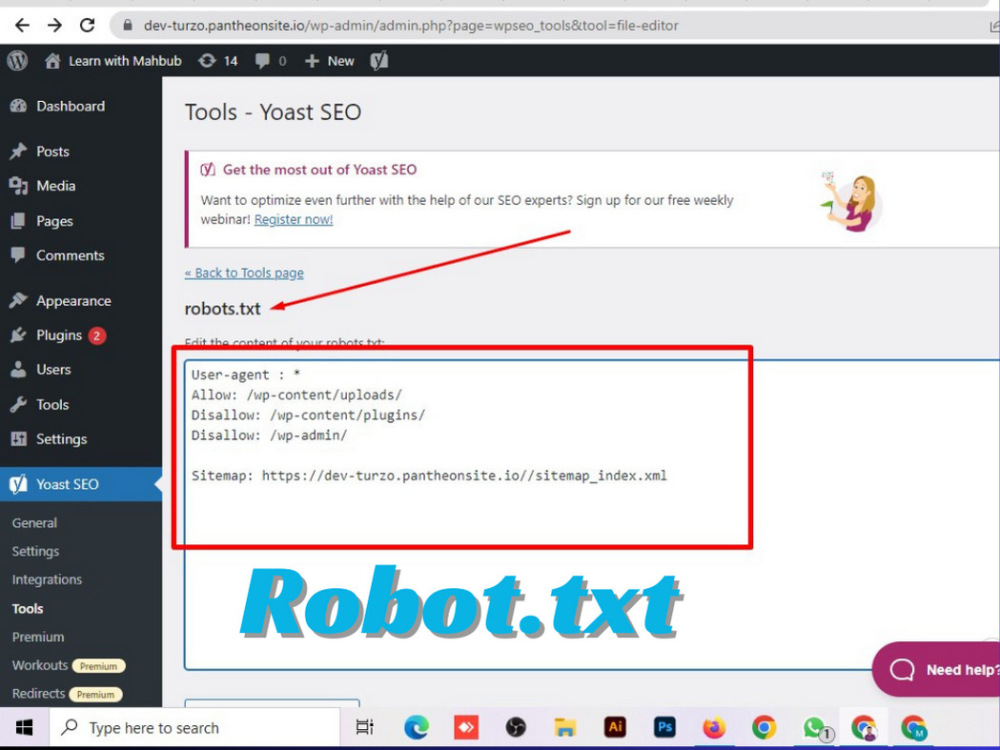The height and width of the screenshot is (750, 1000).
Task: Select Yoast SEO Settings submenu
Action: point(36,552)
